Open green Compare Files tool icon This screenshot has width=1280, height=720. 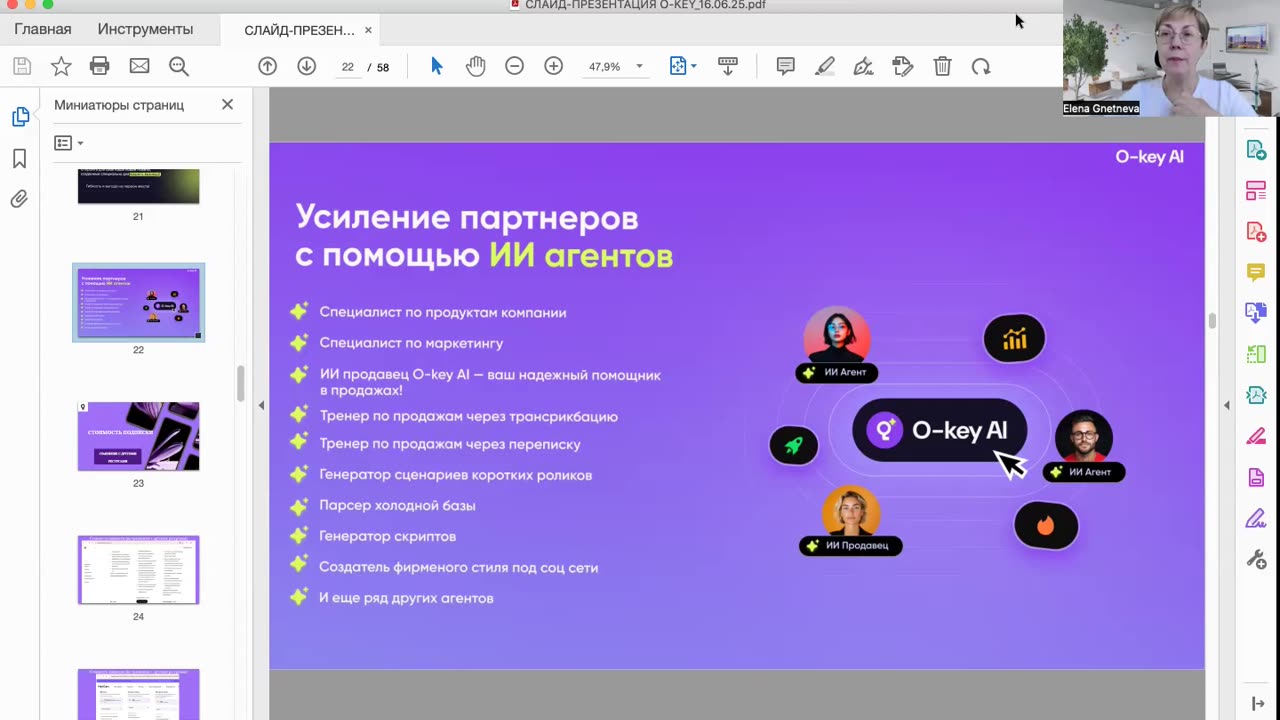pos(1256,354)
